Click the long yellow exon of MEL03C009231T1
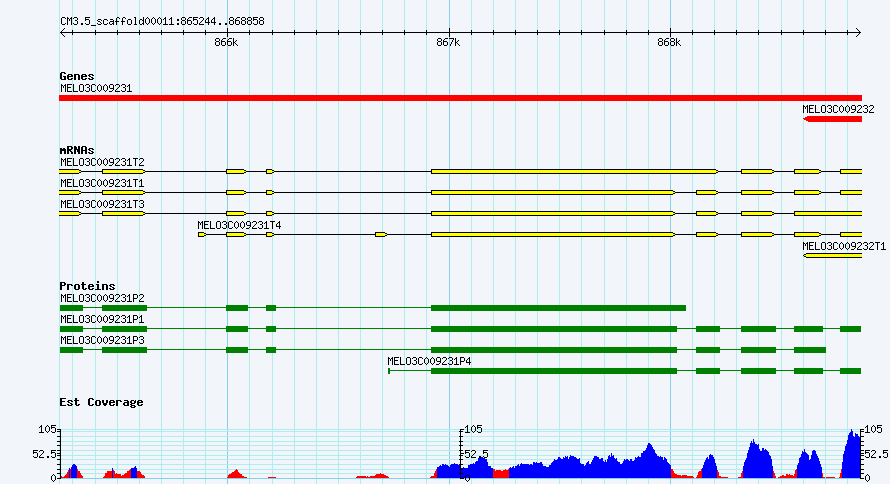This screenshot has width=890, height=484. point(553,192)
